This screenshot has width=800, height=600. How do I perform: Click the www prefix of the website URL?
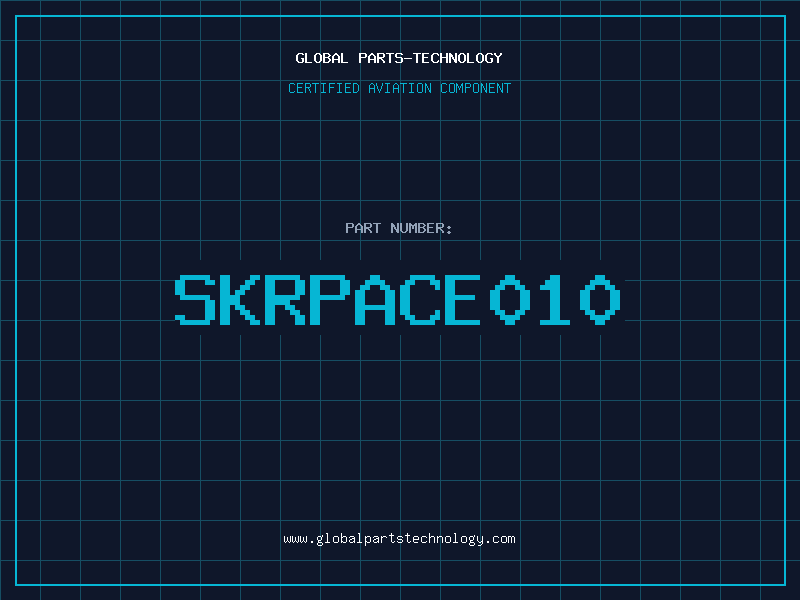tap(295, 539)
